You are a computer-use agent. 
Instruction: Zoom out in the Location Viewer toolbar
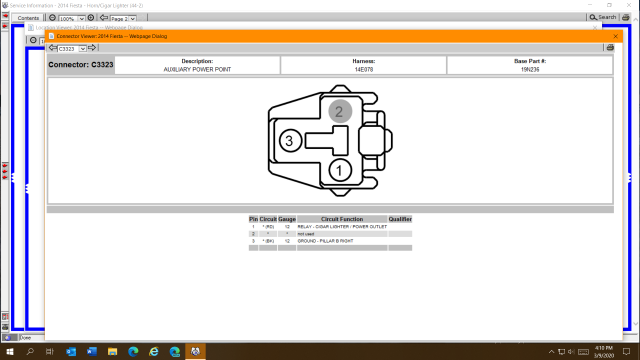[33, 40]
